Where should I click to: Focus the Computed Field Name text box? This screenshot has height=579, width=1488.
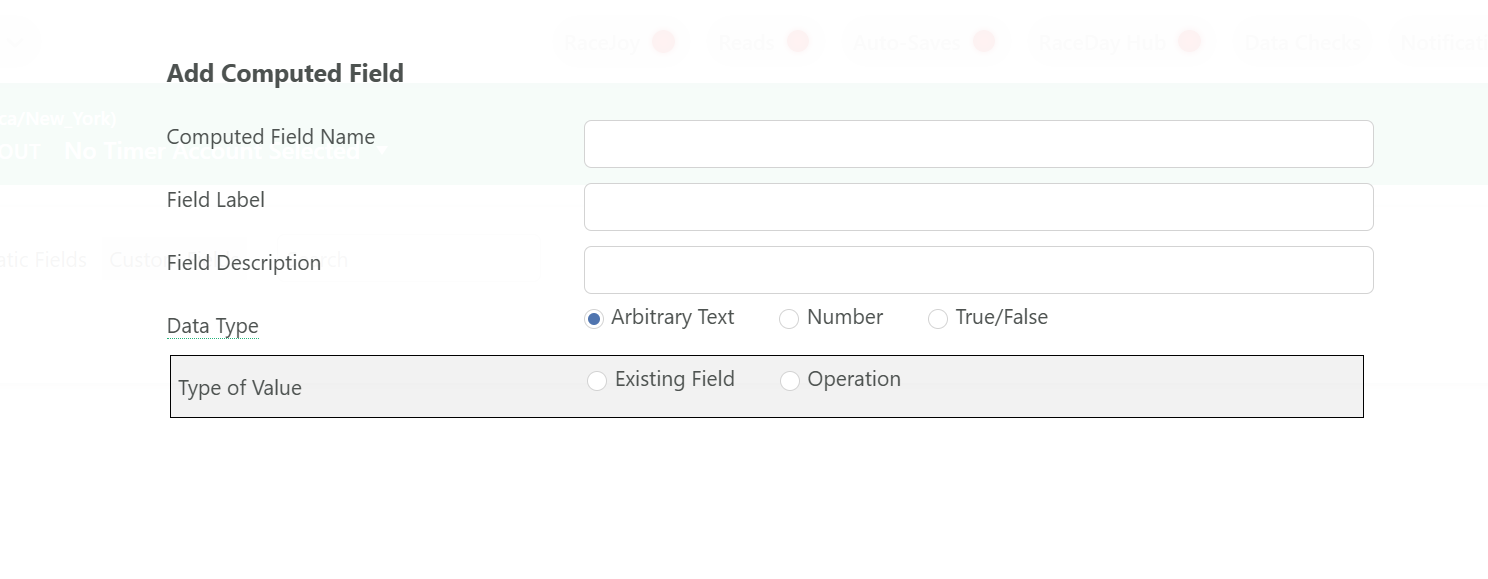979,144
